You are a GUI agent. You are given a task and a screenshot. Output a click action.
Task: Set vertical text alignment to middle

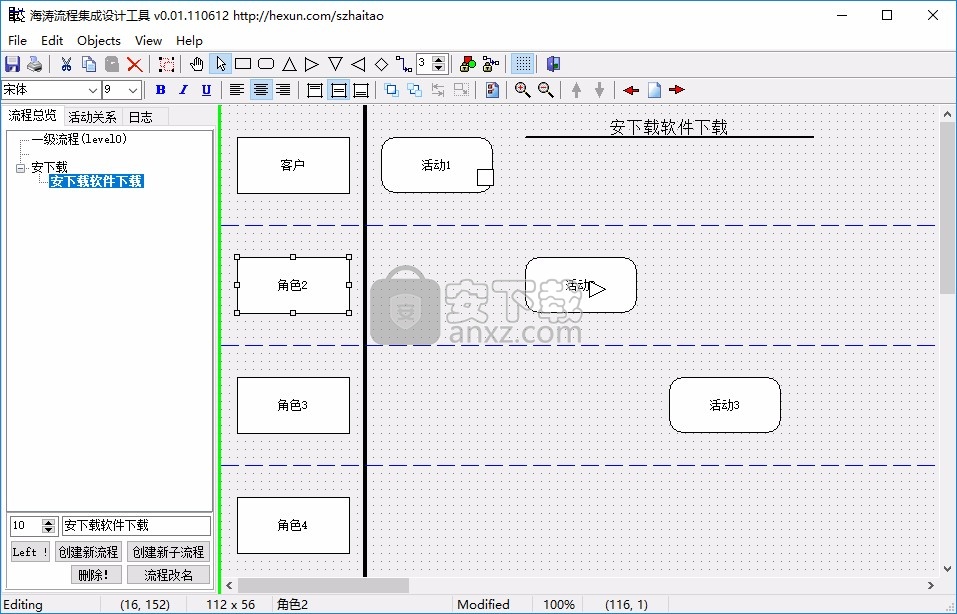coord(338,90)
